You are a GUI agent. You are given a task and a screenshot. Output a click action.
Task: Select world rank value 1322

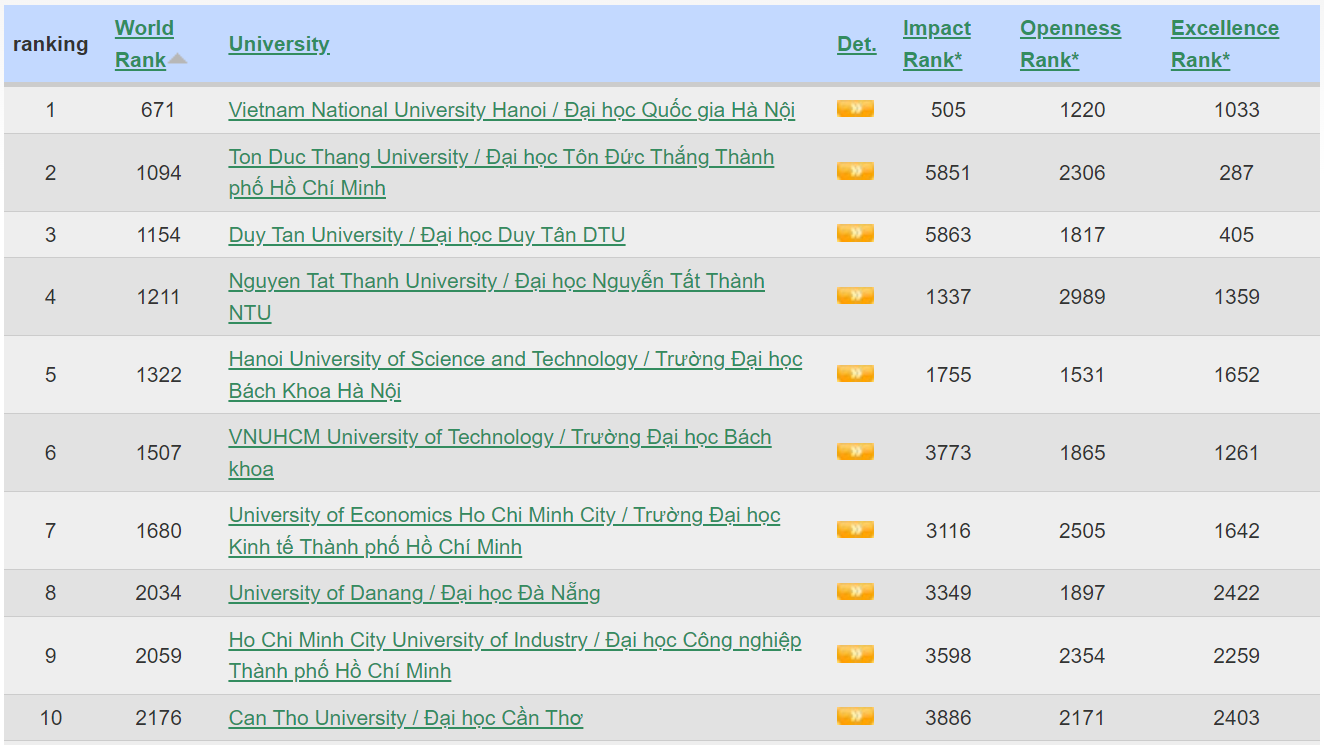point(158,375)
